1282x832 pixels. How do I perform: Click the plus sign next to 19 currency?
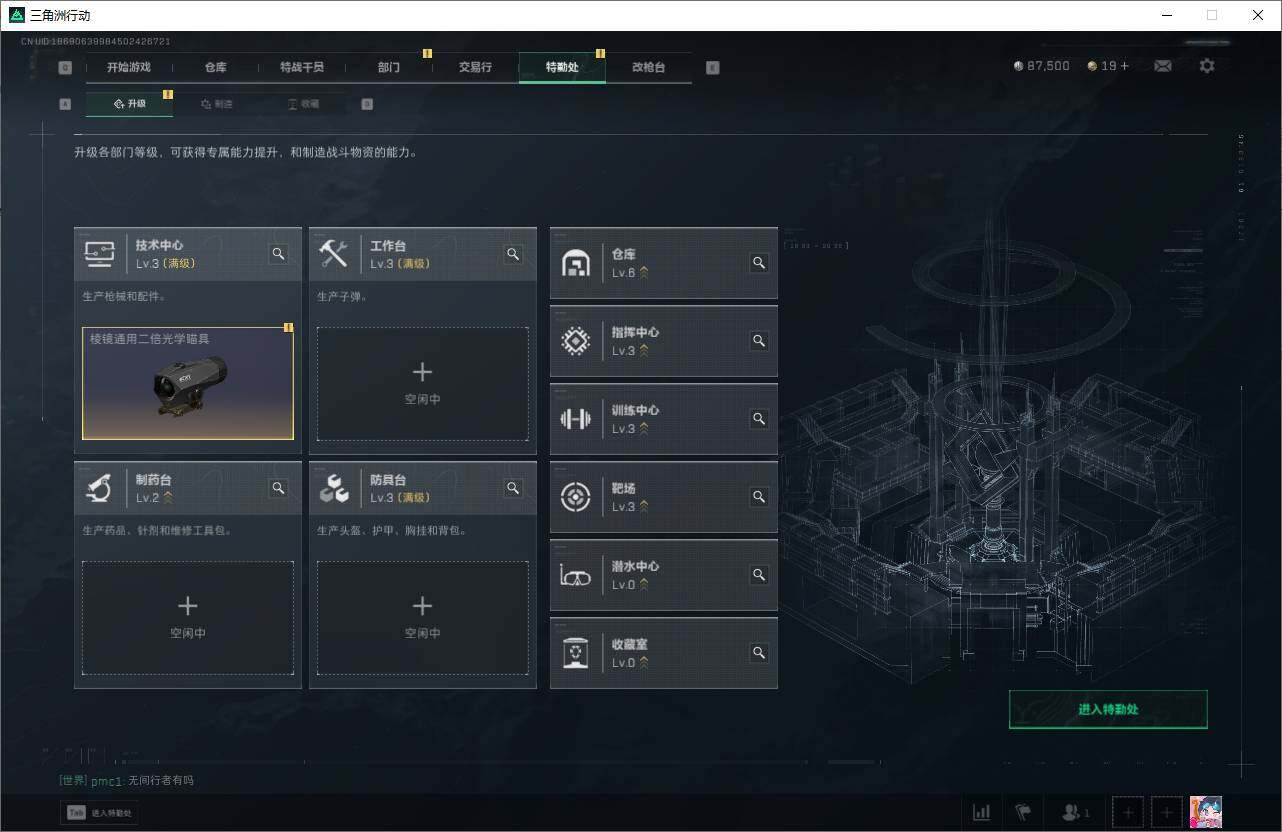pos(1125,66)
